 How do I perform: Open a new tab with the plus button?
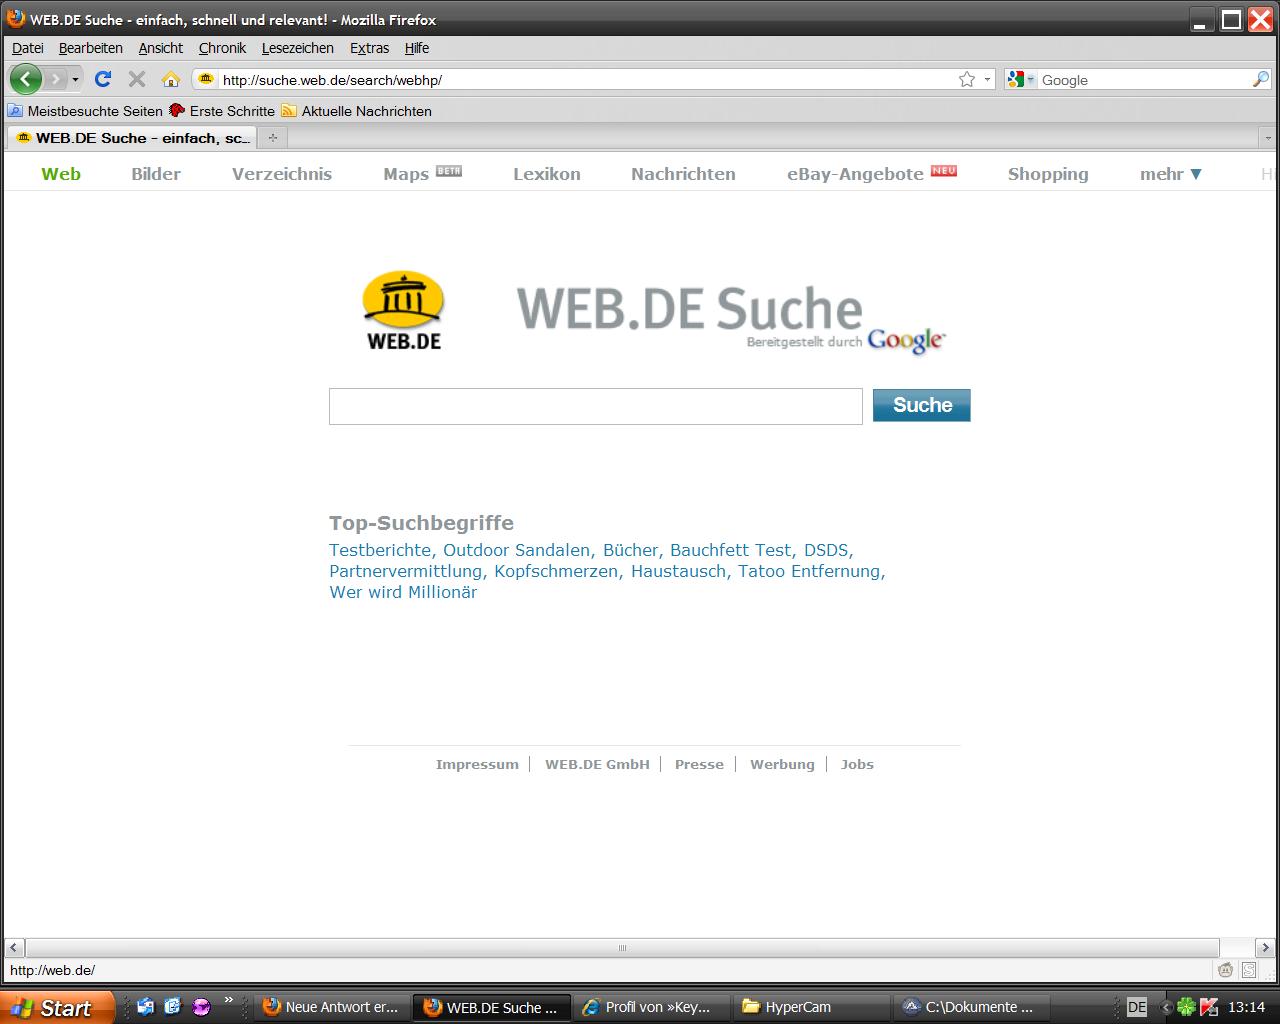272,138
